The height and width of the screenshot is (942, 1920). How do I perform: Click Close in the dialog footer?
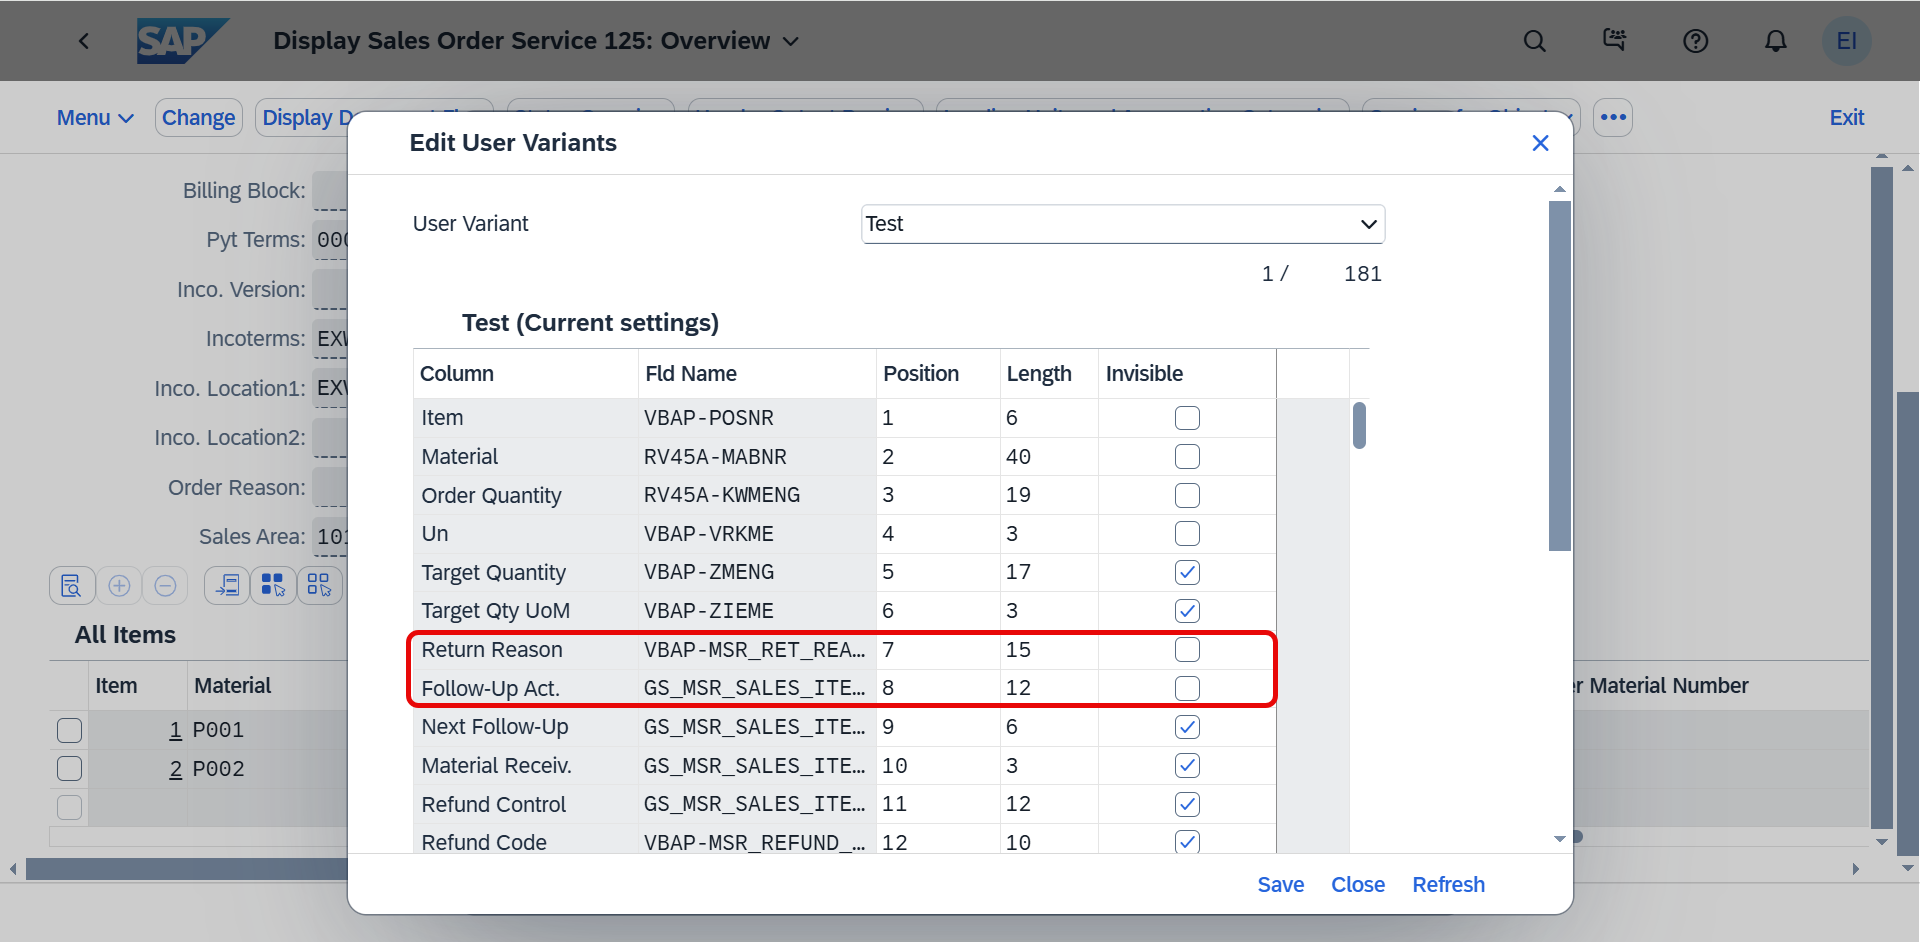click(x=1358, y=885)
